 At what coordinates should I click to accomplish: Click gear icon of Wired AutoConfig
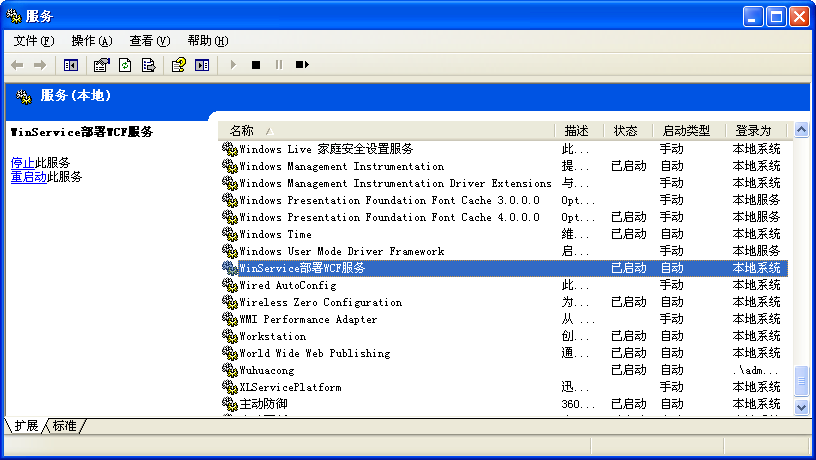click(x=230, y=285)
